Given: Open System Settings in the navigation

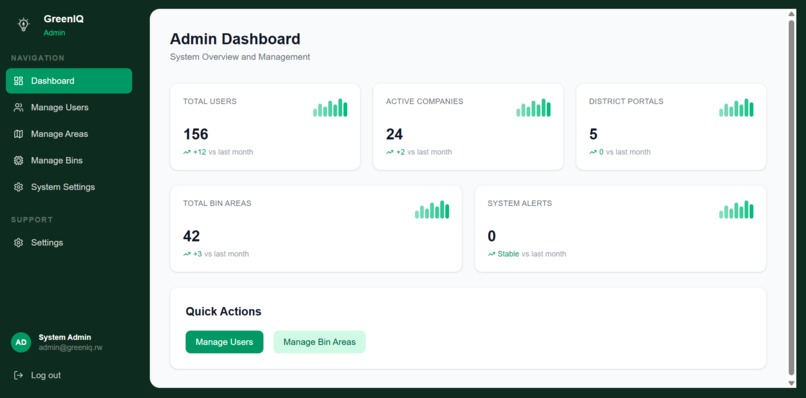Looking at the screenshot, I should 69,187.
